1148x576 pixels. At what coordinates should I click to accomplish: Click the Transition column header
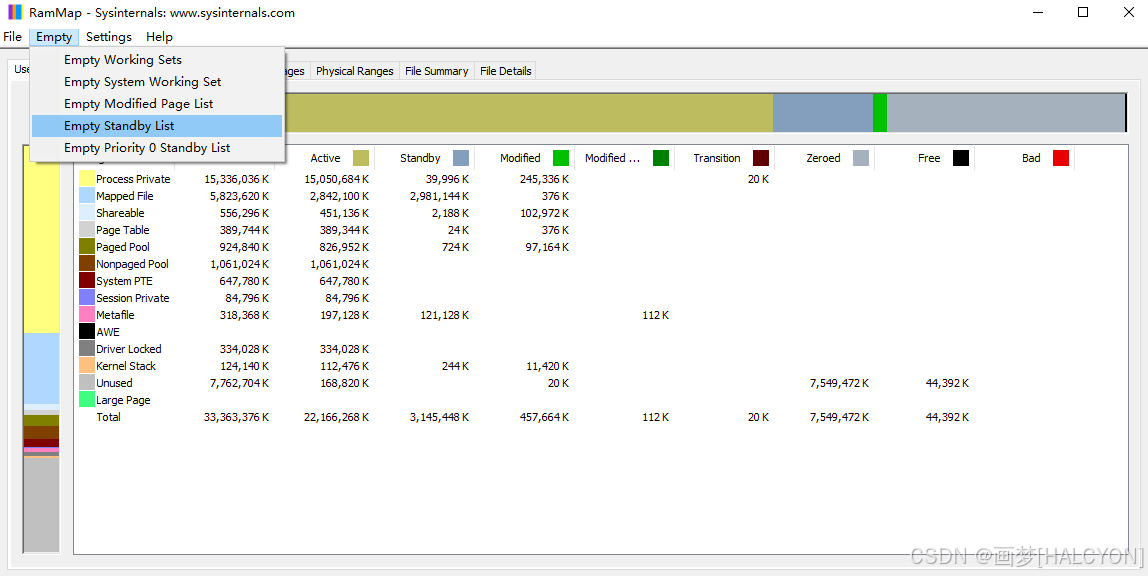[x=724, y=158]
